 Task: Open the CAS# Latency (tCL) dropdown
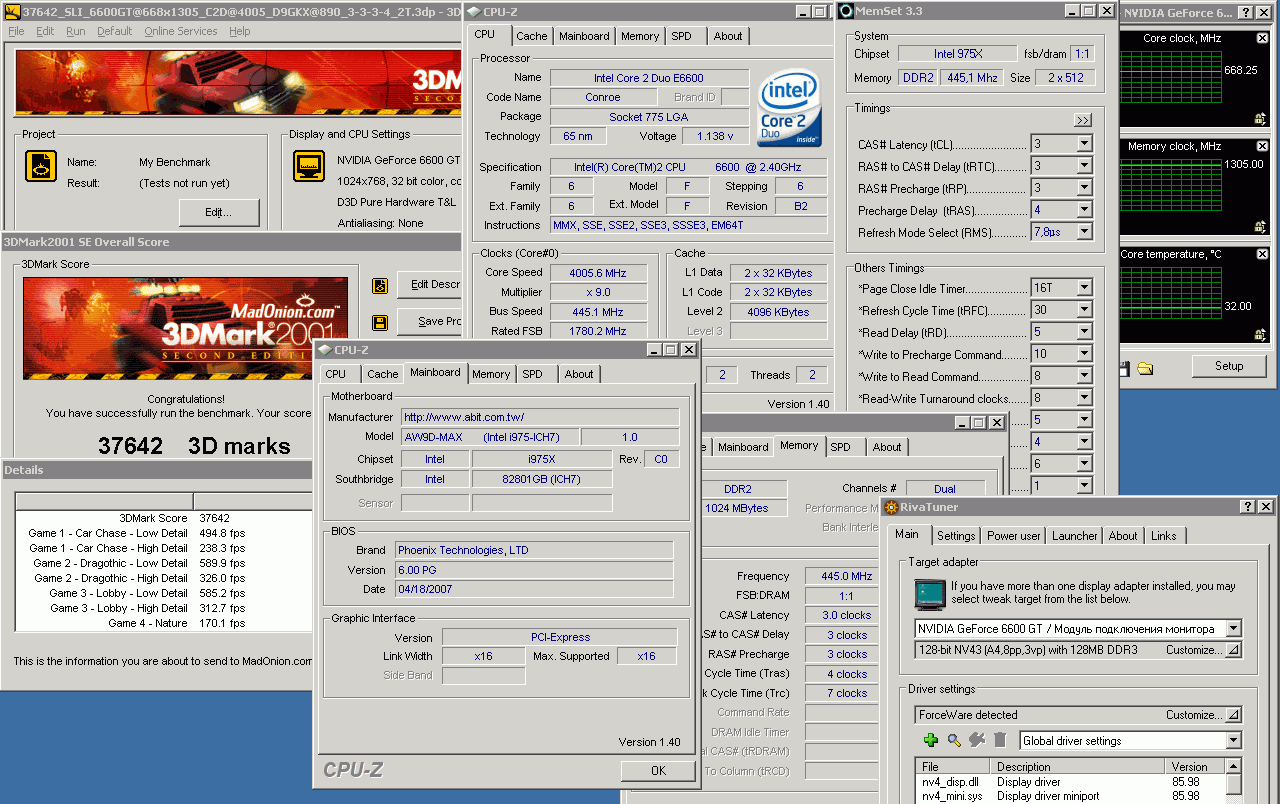(1084, 144)
